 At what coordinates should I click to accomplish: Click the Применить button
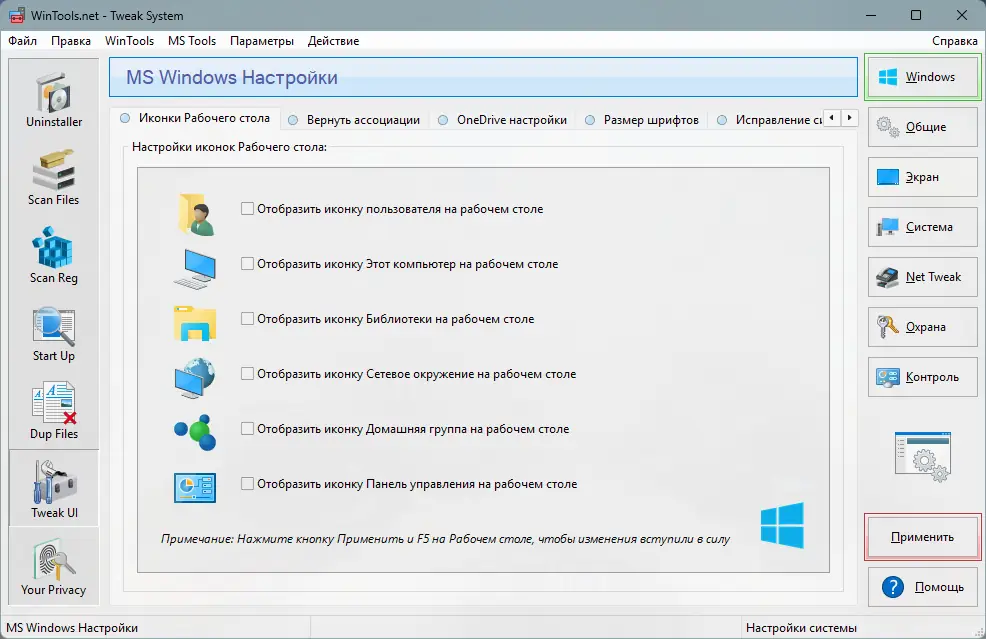point(922,537)
